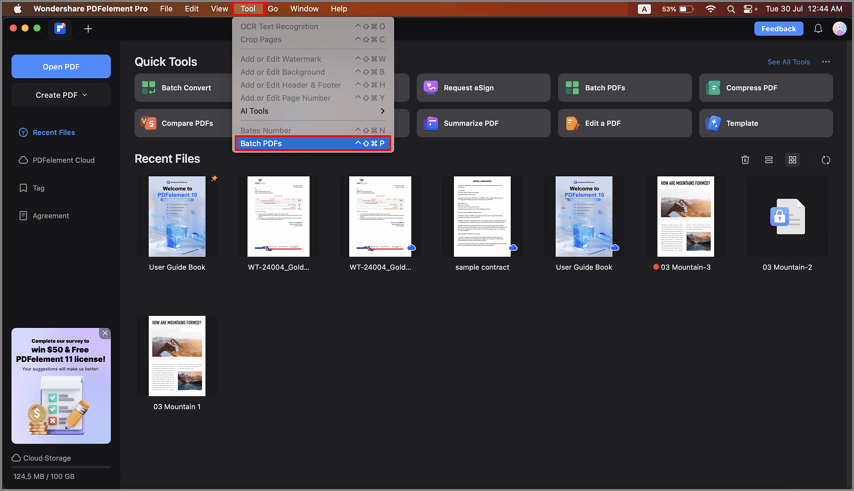Open the View menu
854x491 pixels.
pos(219,9)
